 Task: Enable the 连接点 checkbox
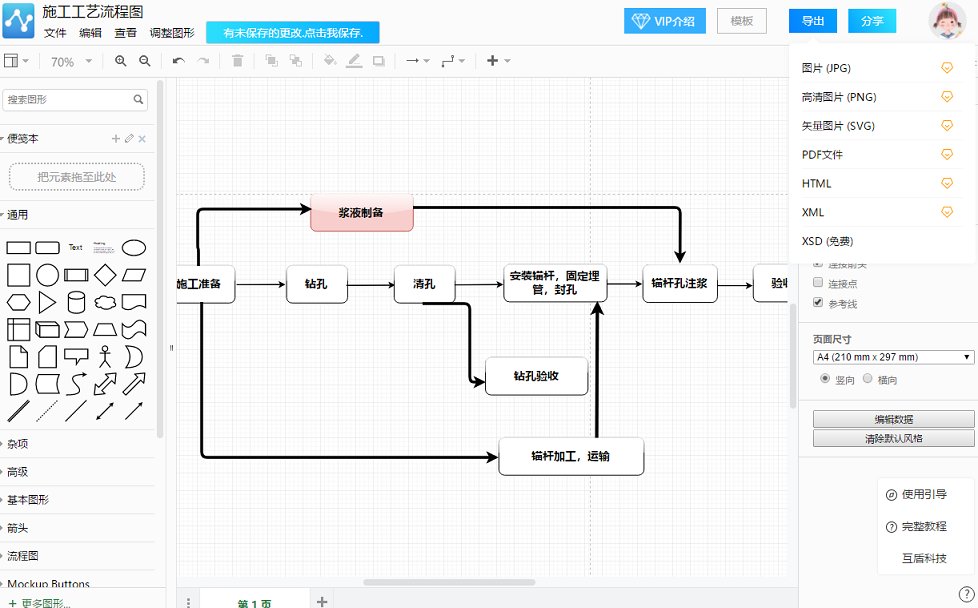pyautogui.click(x=818, y=283)
